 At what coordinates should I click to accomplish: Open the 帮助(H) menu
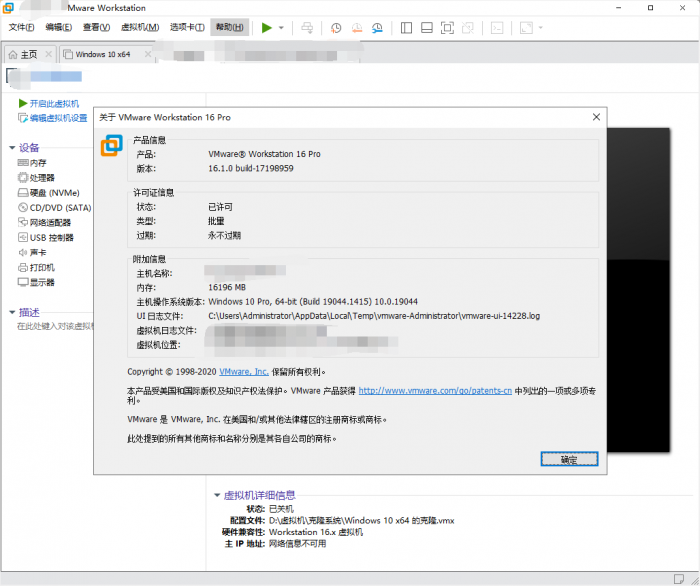230,27
